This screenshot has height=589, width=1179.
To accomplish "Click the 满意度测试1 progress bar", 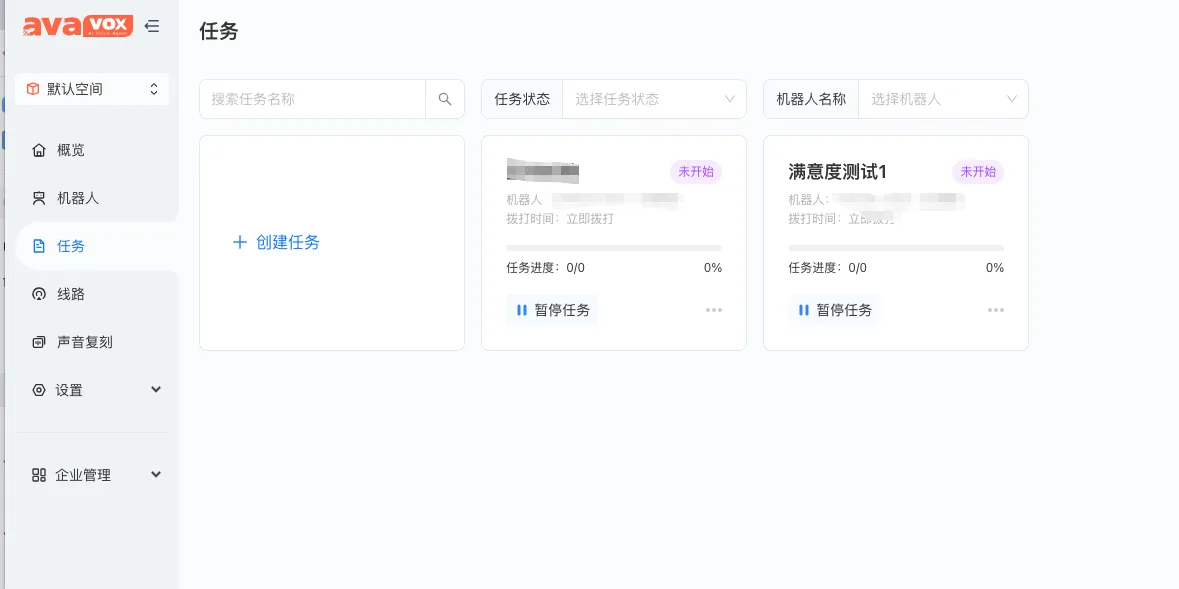I will [x=895, y=248].
